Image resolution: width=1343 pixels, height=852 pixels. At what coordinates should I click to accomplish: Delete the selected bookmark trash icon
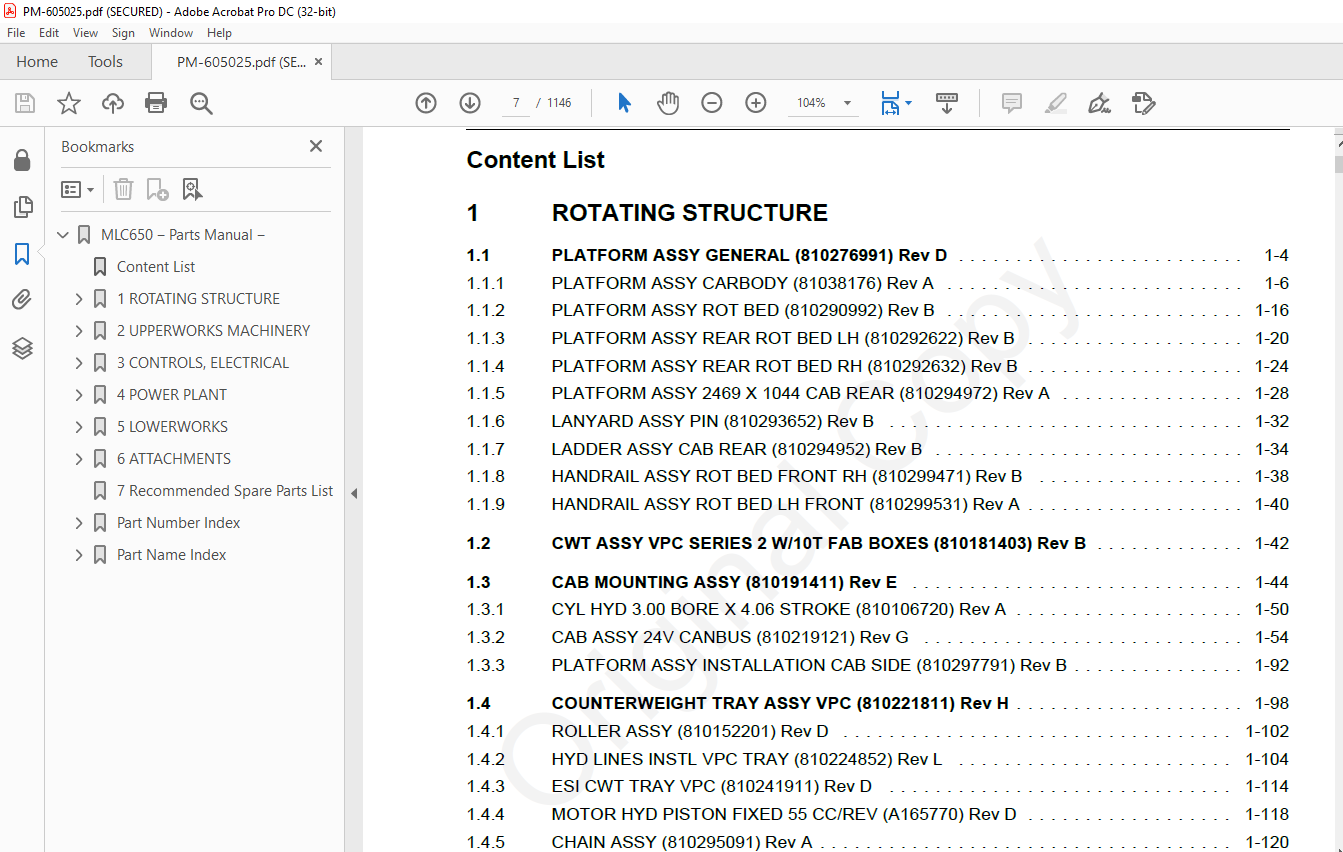pos(123,189)
